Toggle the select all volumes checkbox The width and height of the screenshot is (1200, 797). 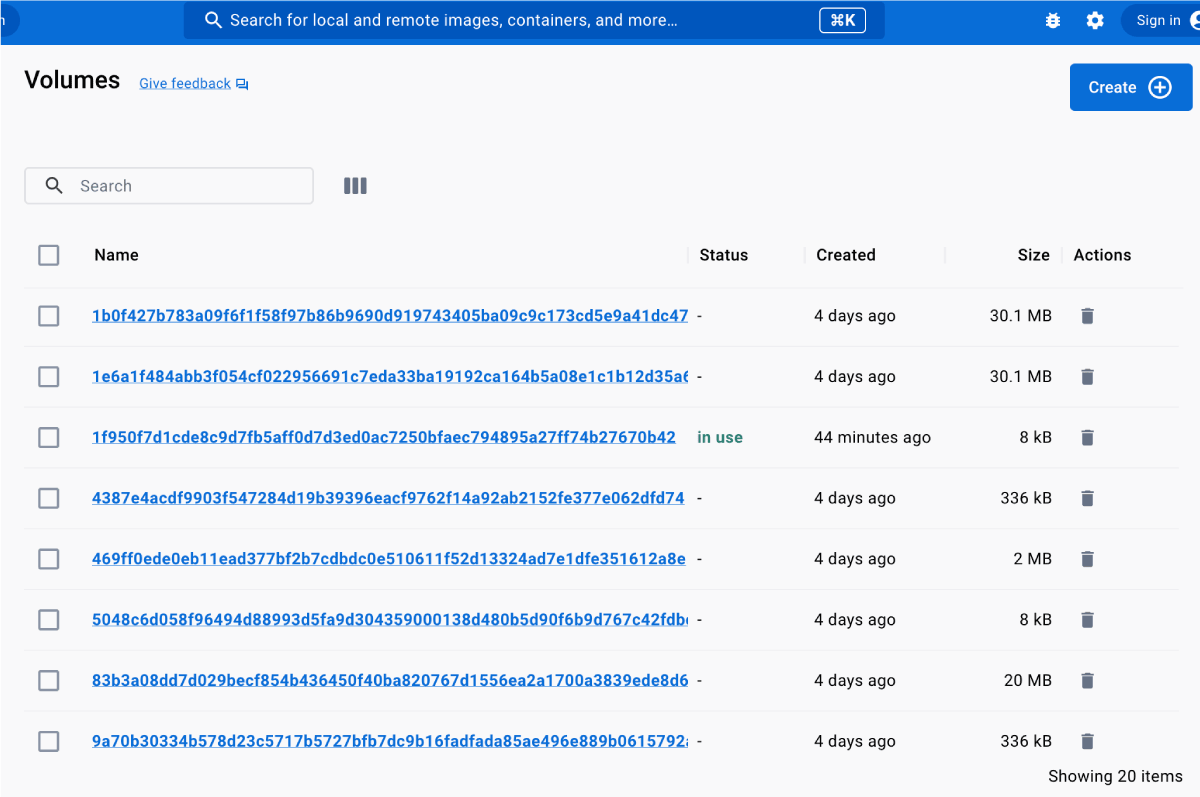click(49, 255)
